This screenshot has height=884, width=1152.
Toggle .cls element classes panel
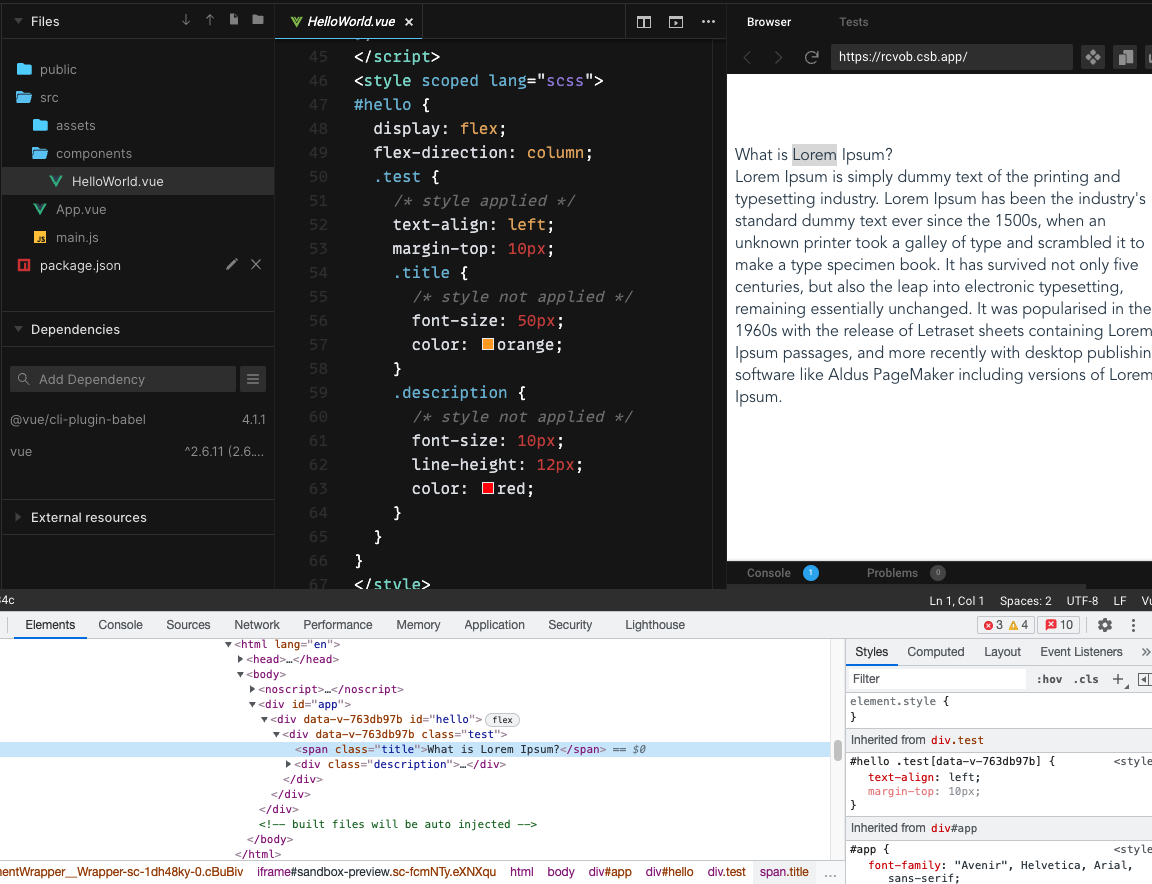pyautogui.click(x=1086, y=680)
